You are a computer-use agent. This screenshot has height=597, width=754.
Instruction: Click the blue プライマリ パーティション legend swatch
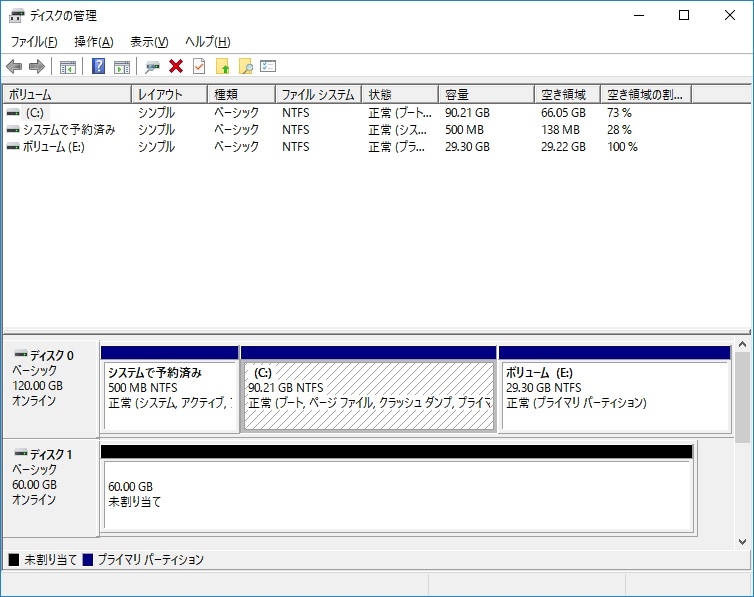point(88,560)
